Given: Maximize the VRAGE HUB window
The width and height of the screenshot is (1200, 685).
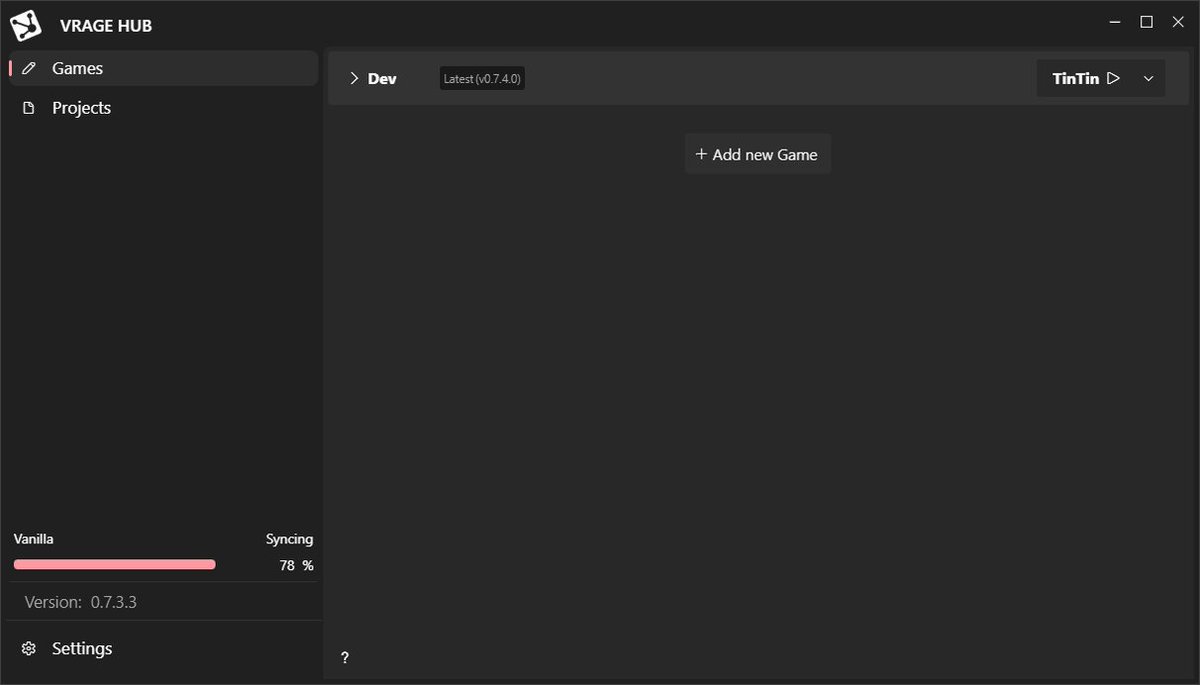Looking at the screenshot, I should click(x=1147, y=22).
